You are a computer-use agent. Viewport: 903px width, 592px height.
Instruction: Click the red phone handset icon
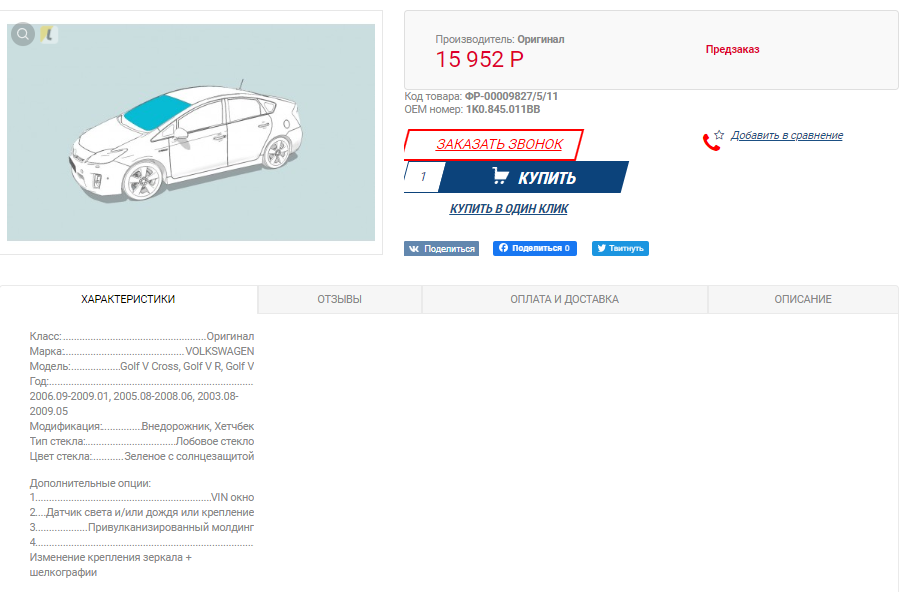pos(711,142)
